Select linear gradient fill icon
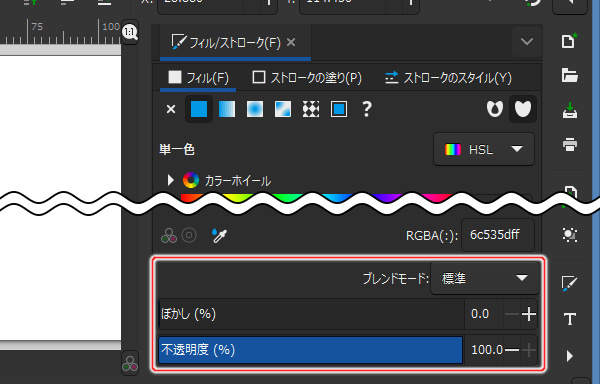Viewport: 600px width, 384px height. coord(227,109)
